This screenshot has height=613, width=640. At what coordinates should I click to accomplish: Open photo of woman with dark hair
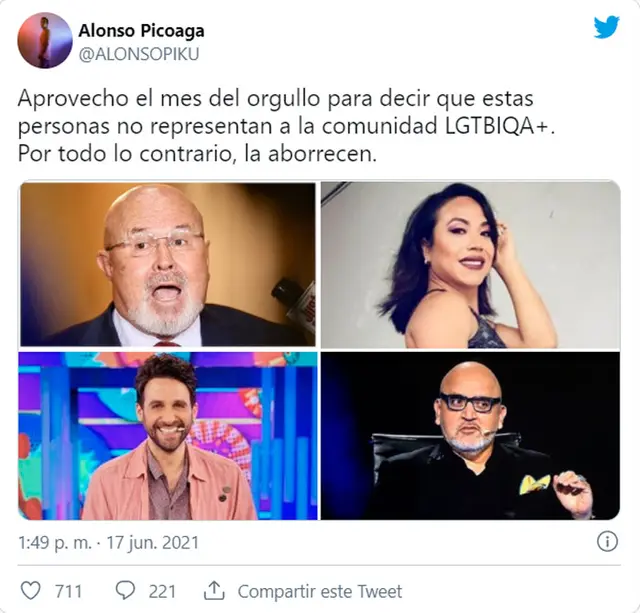coord(470,264)
